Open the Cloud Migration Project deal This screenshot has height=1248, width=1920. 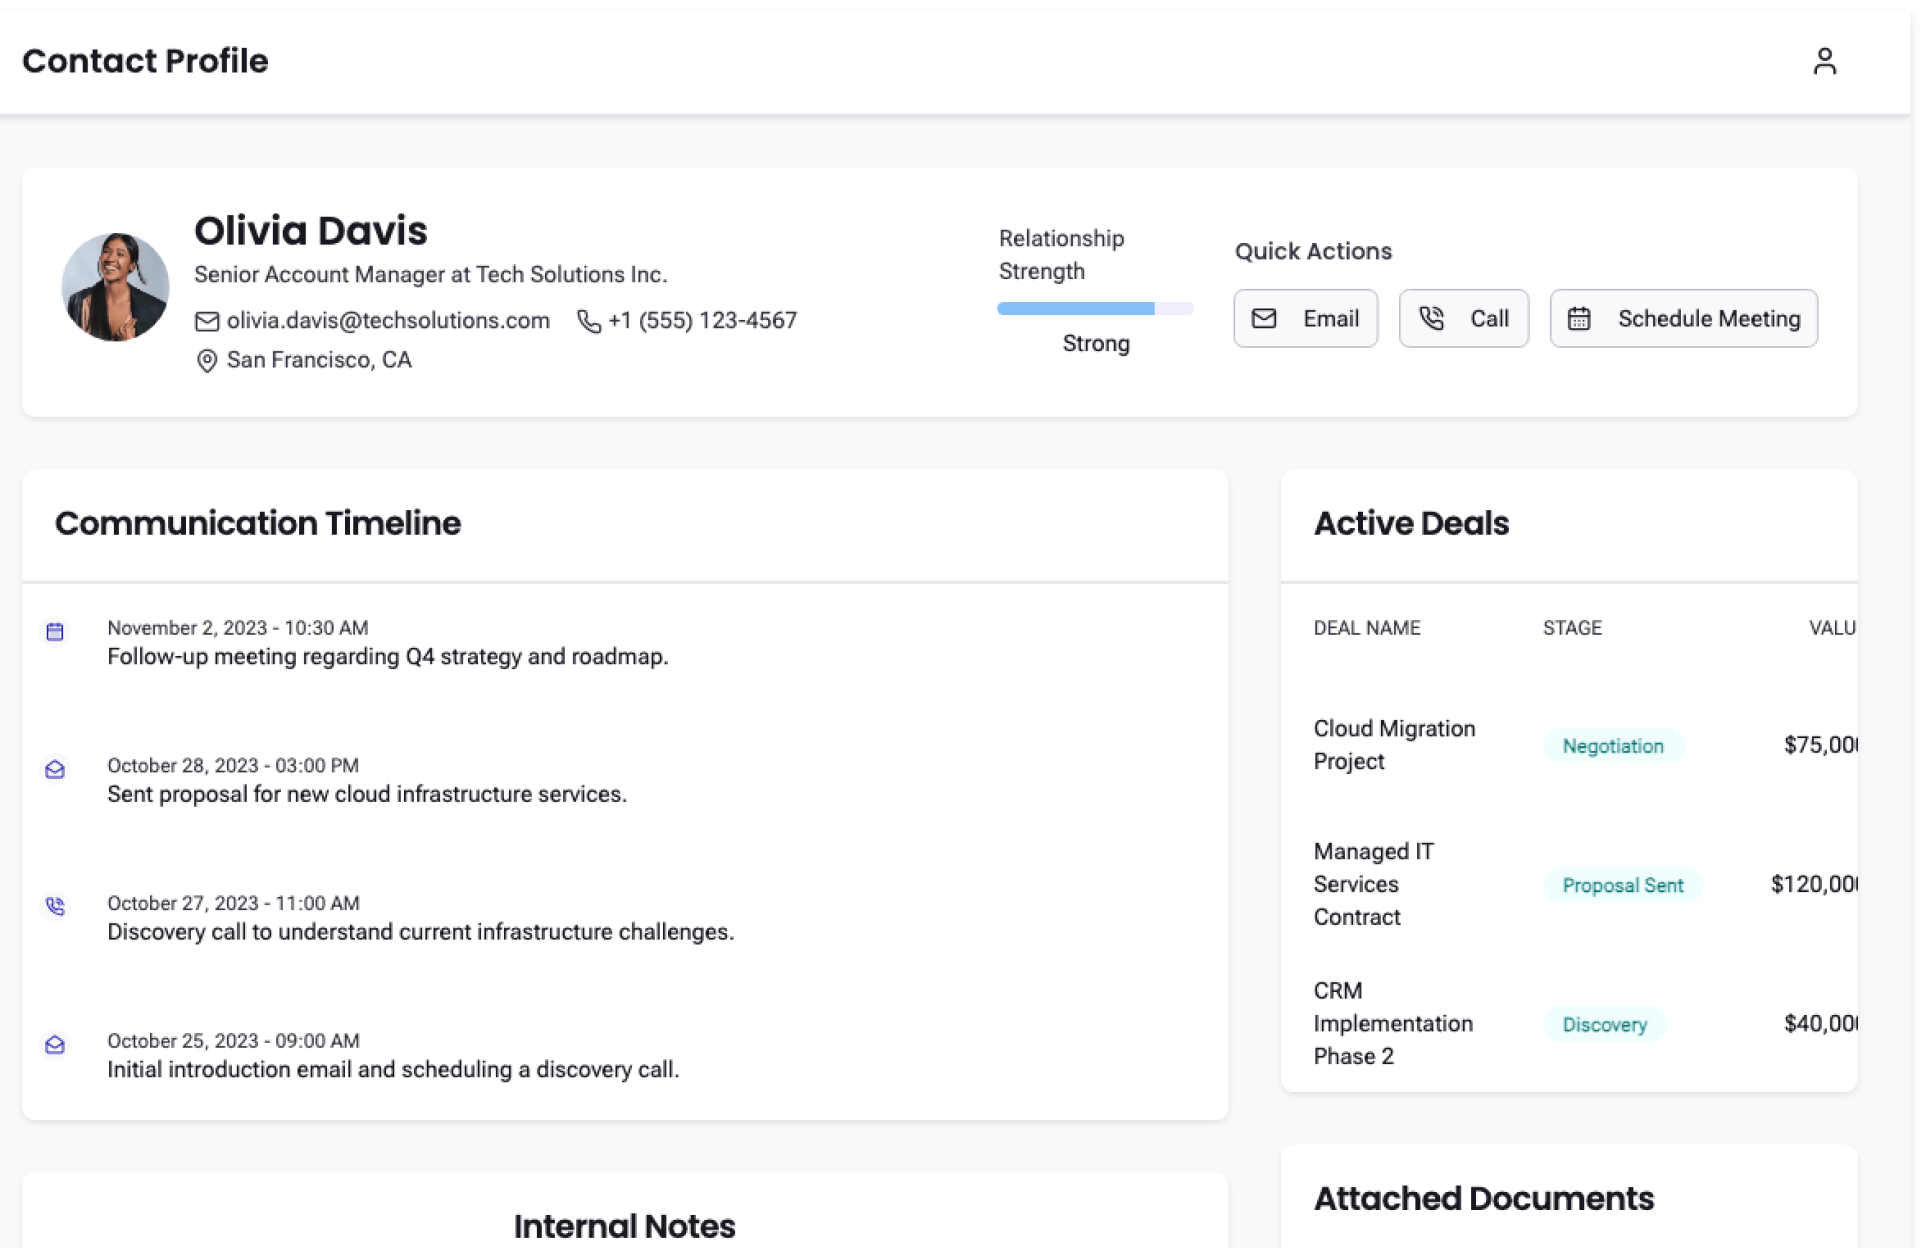(1393, 745)
